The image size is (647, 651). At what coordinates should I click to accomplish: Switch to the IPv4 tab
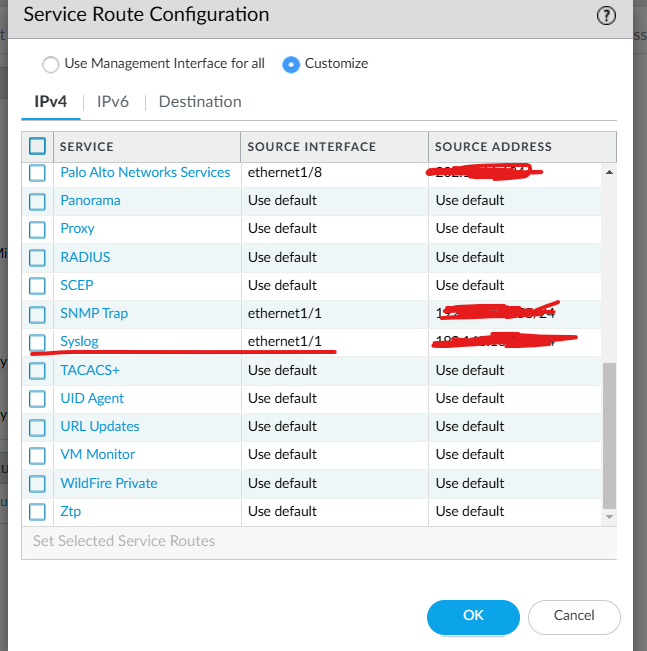point(51,102)
